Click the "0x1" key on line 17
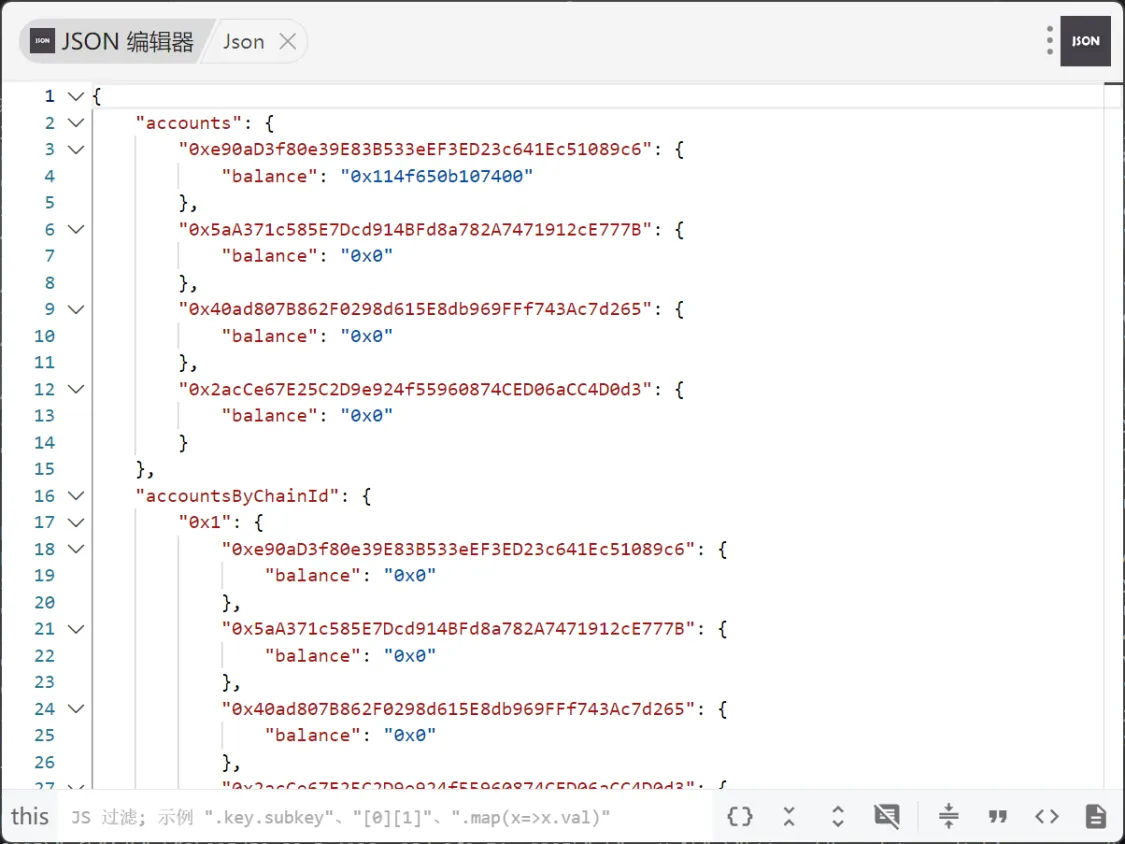 coord(204,522)
